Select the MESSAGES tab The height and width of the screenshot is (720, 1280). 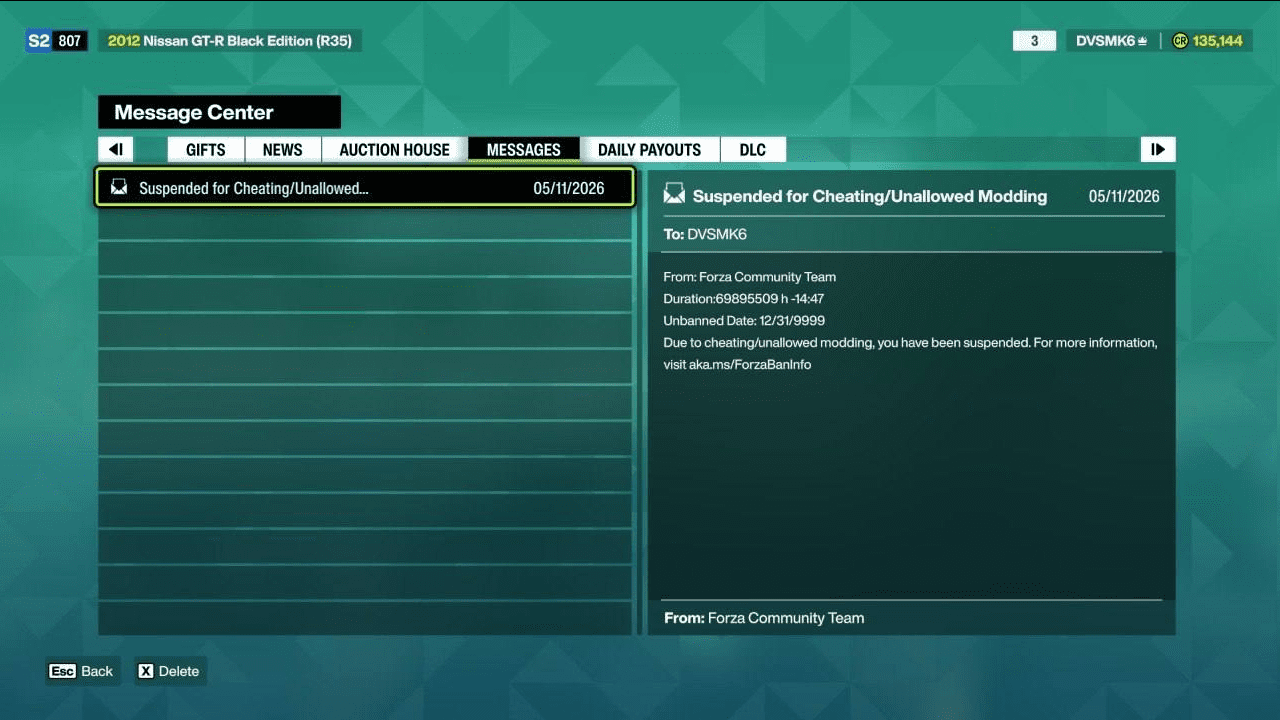point(523,149)
